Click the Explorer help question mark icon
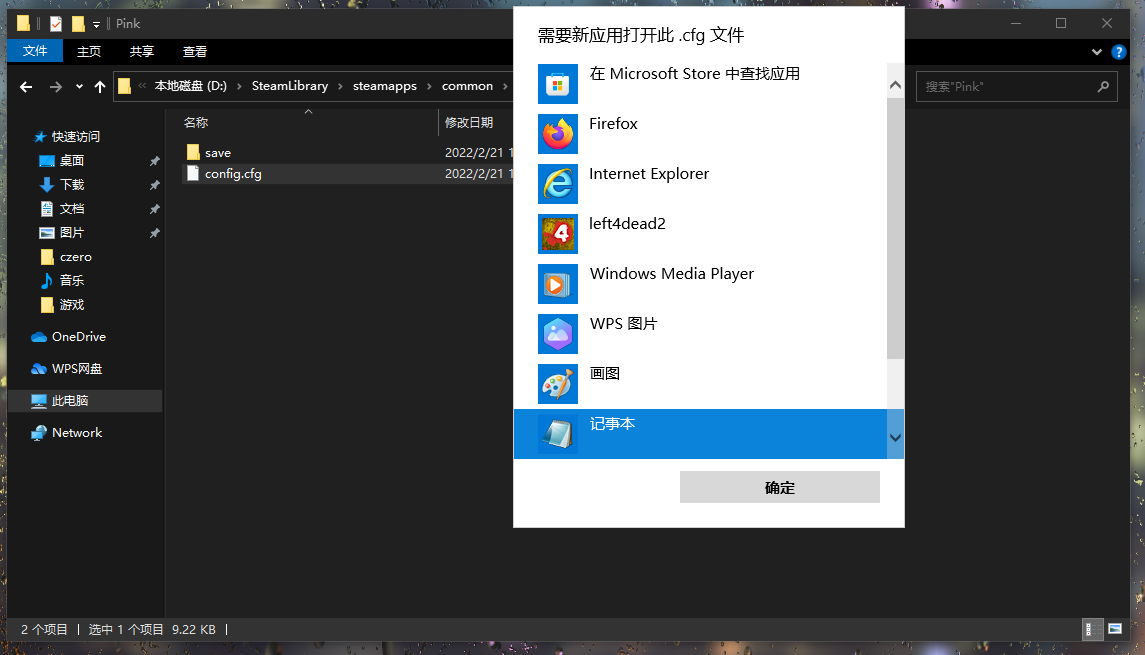The height and width of the screenshot is (655, 1145). tap(1118, 52)
